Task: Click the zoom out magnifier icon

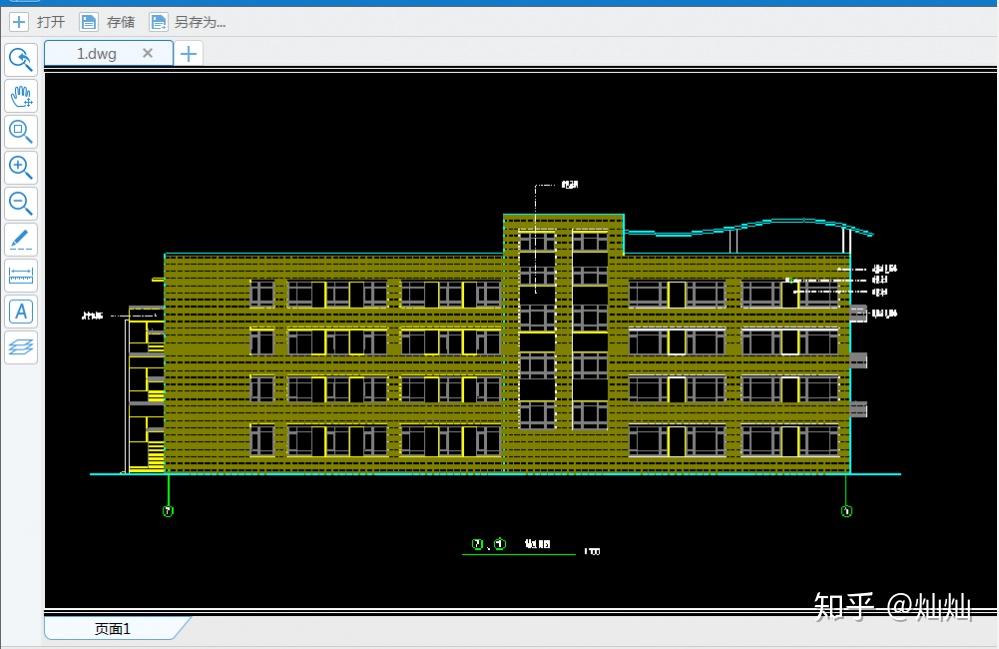Action: point(21,204)
